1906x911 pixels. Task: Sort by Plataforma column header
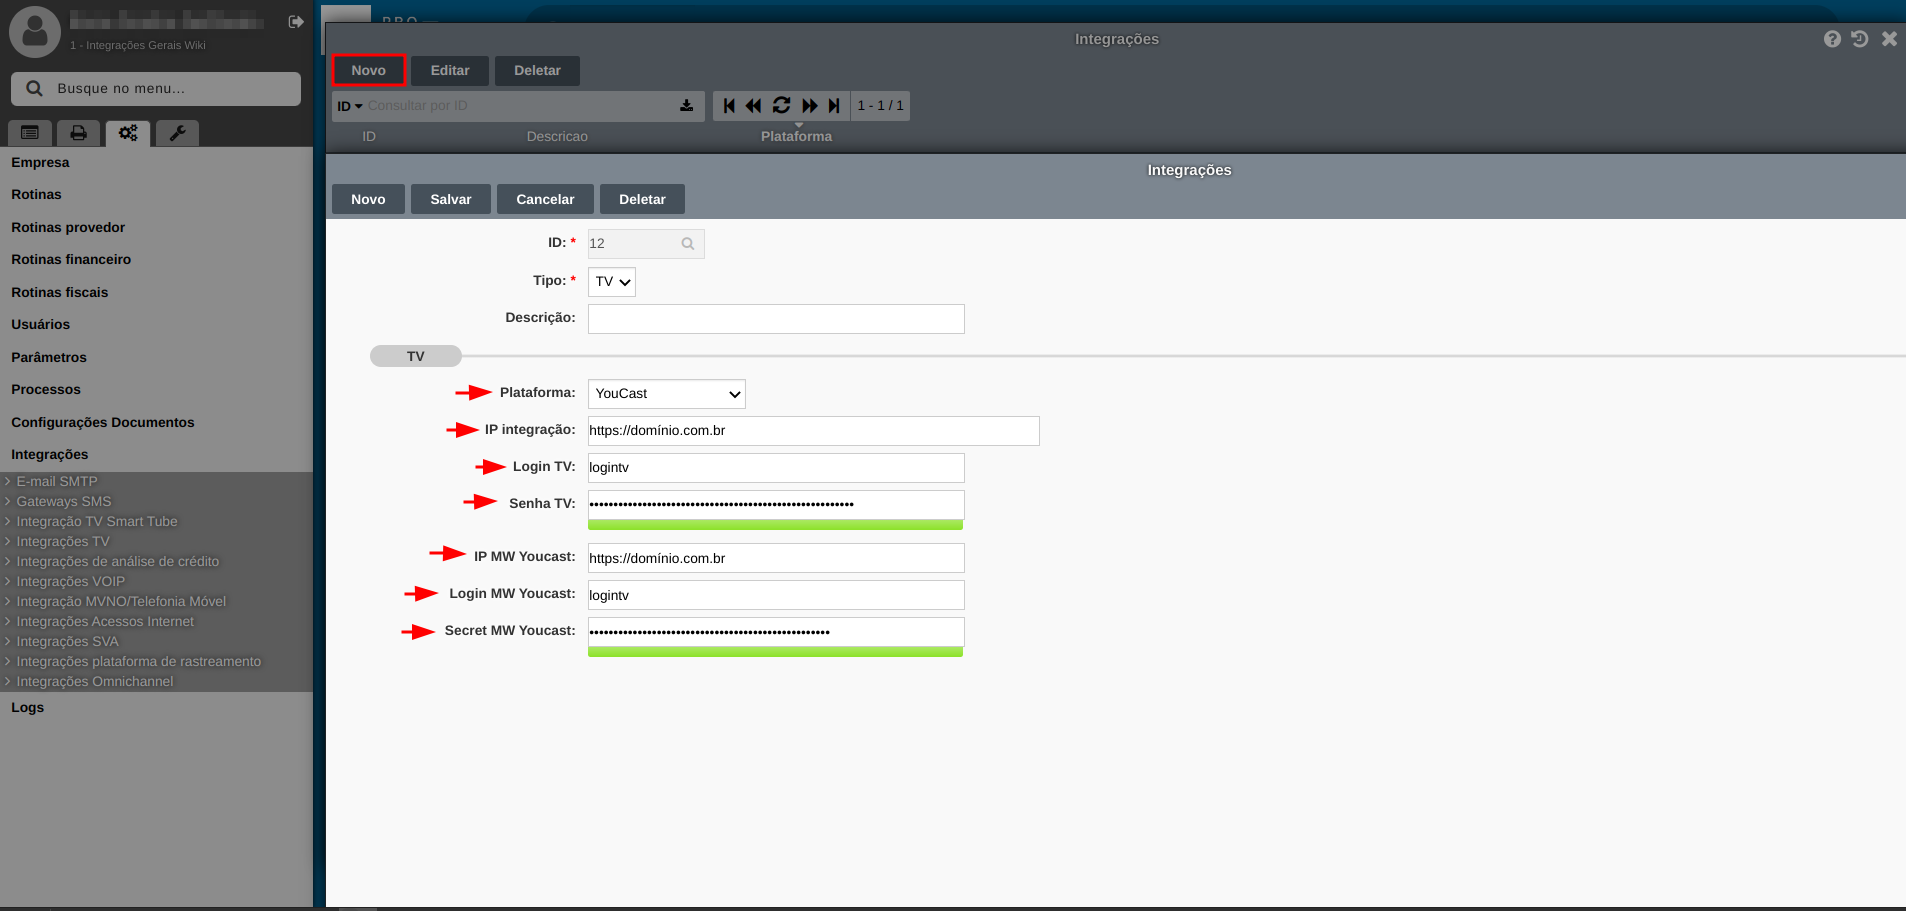pyautogui.click(x=796, y=137)
